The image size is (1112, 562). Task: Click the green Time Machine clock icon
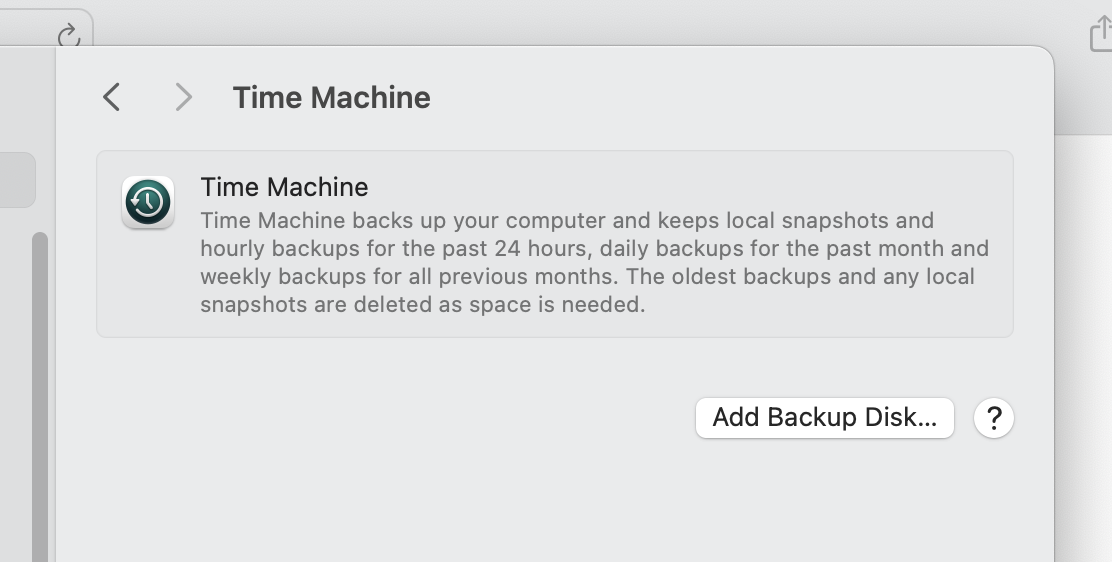click(x=148, y=202)
